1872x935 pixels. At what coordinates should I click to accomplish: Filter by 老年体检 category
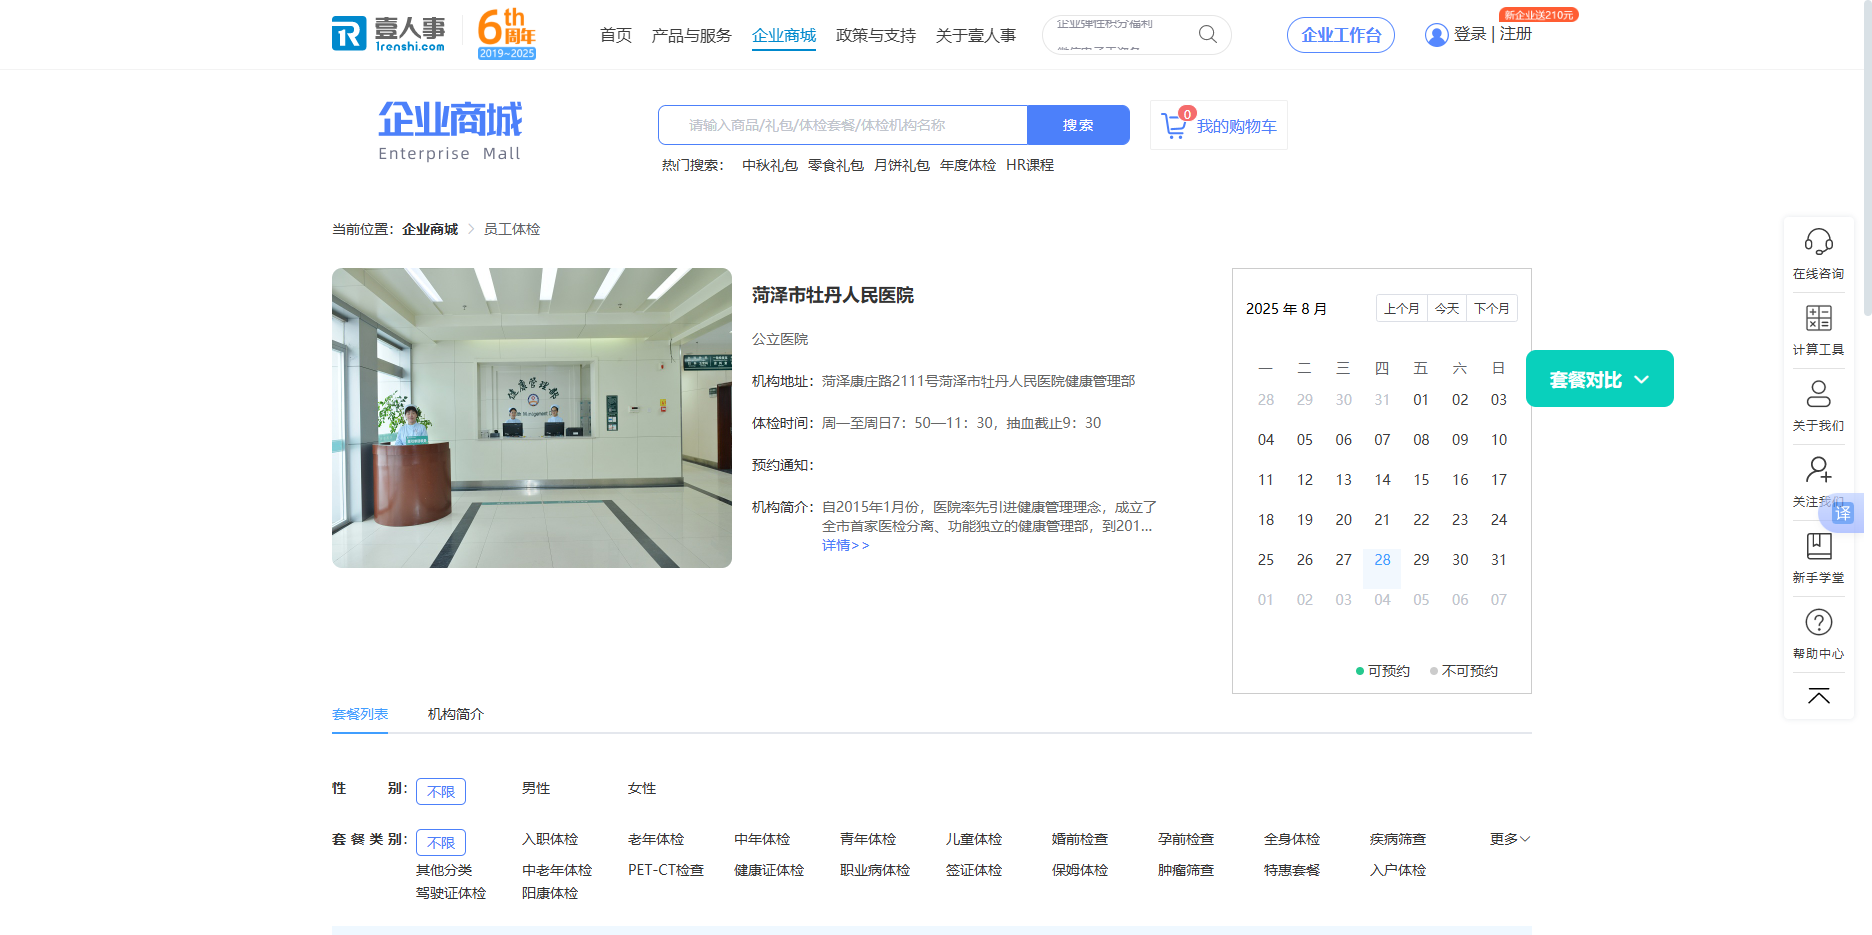point(656,839)
